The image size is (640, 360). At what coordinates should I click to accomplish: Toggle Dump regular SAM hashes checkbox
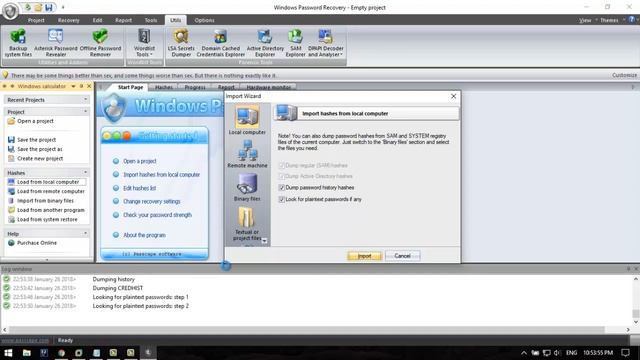[281, 165]
